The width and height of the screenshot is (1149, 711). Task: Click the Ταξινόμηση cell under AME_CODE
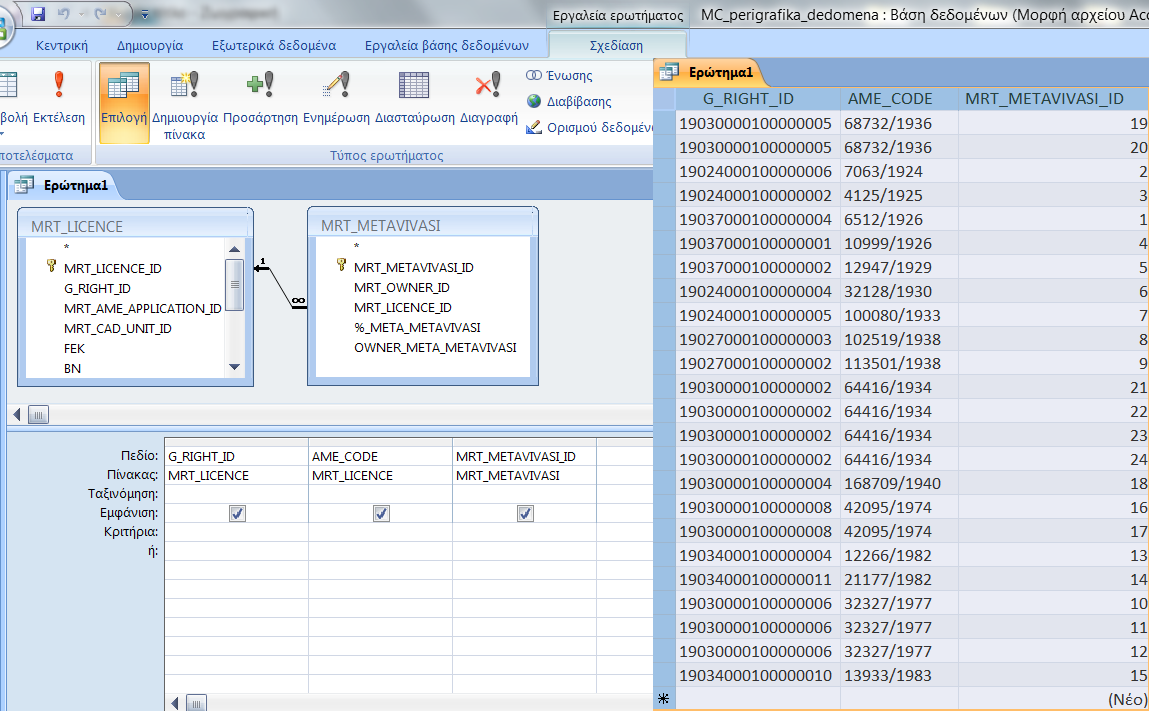[380, 494]
